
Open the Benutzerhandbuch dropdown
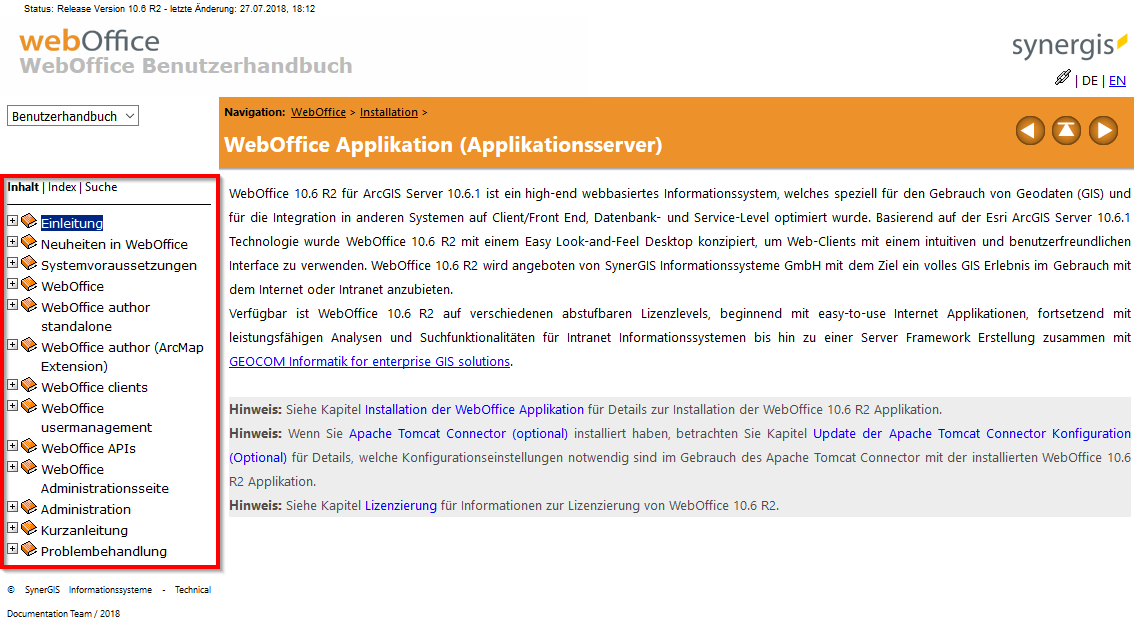pyautogui.click(x=73, y=116)
